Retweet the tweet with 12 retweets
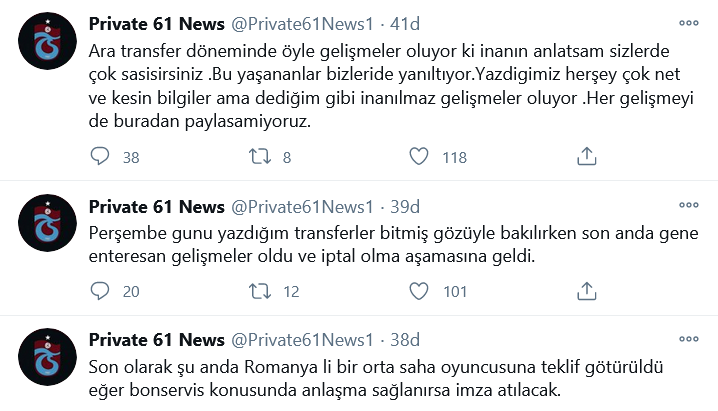The image size is (718, 411). tap(260, 291)
